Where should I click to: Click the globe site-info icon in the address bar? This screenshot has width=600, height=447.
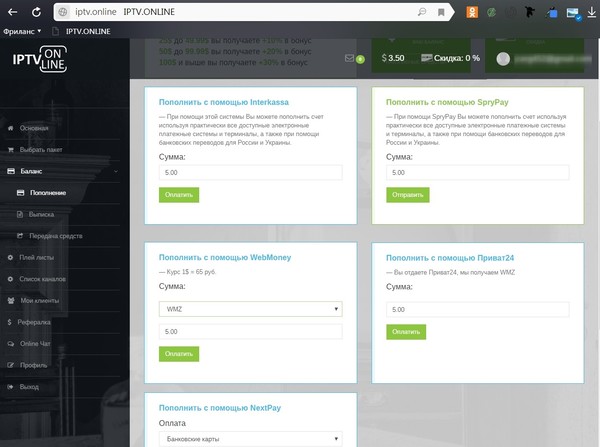pyautogui.click(x=62, y=12)
